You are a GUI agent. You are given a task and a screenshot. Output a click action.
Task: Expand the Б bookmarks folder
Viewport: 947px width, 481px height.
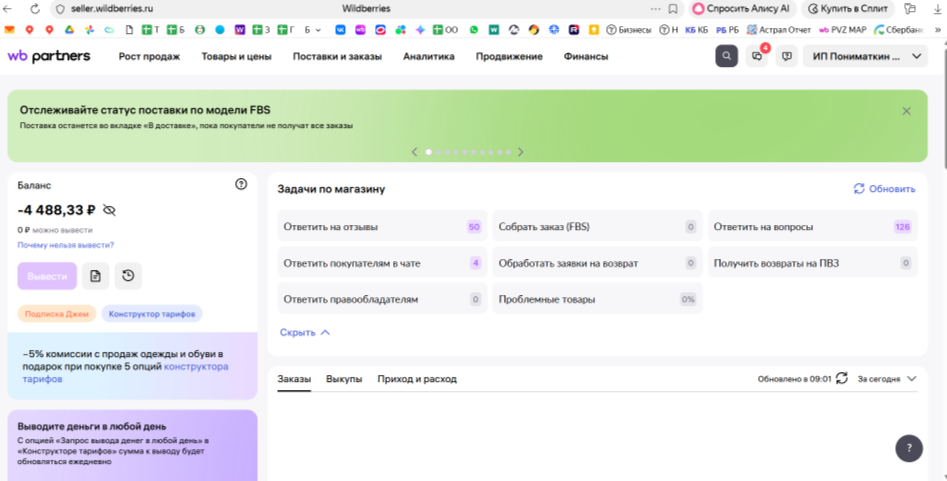tap(312, 30)
